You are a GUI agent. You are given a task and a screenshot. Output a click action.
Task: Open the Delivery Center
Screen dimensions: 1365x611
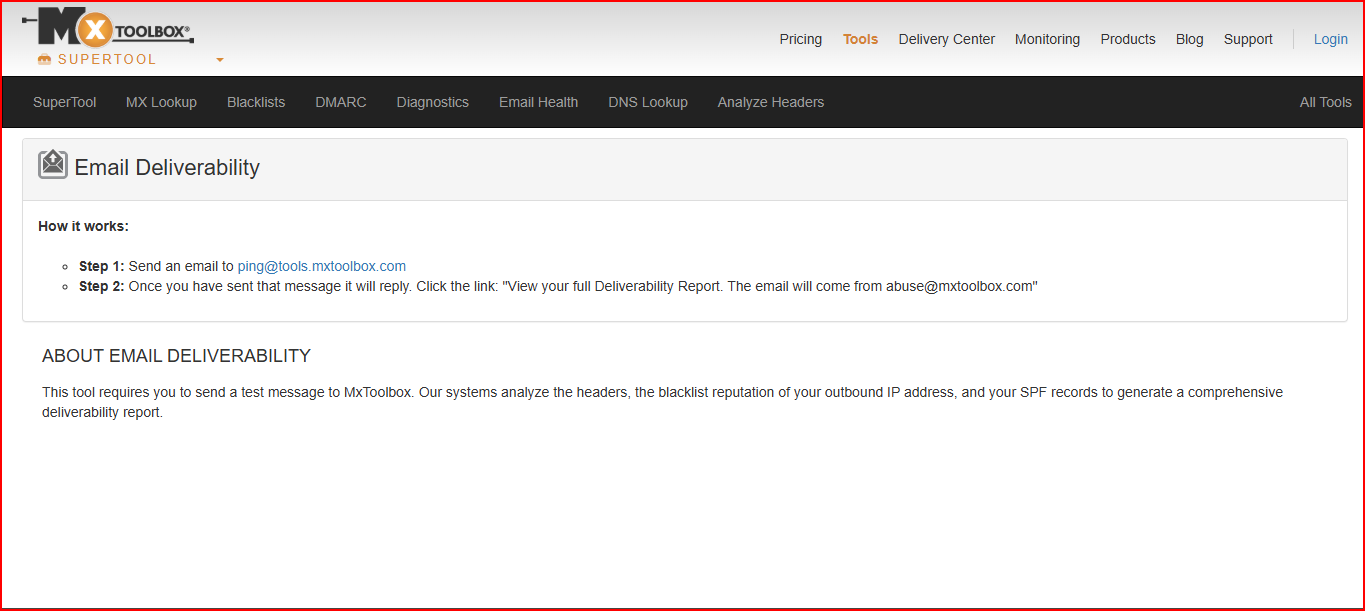click(x=946, y=39)
